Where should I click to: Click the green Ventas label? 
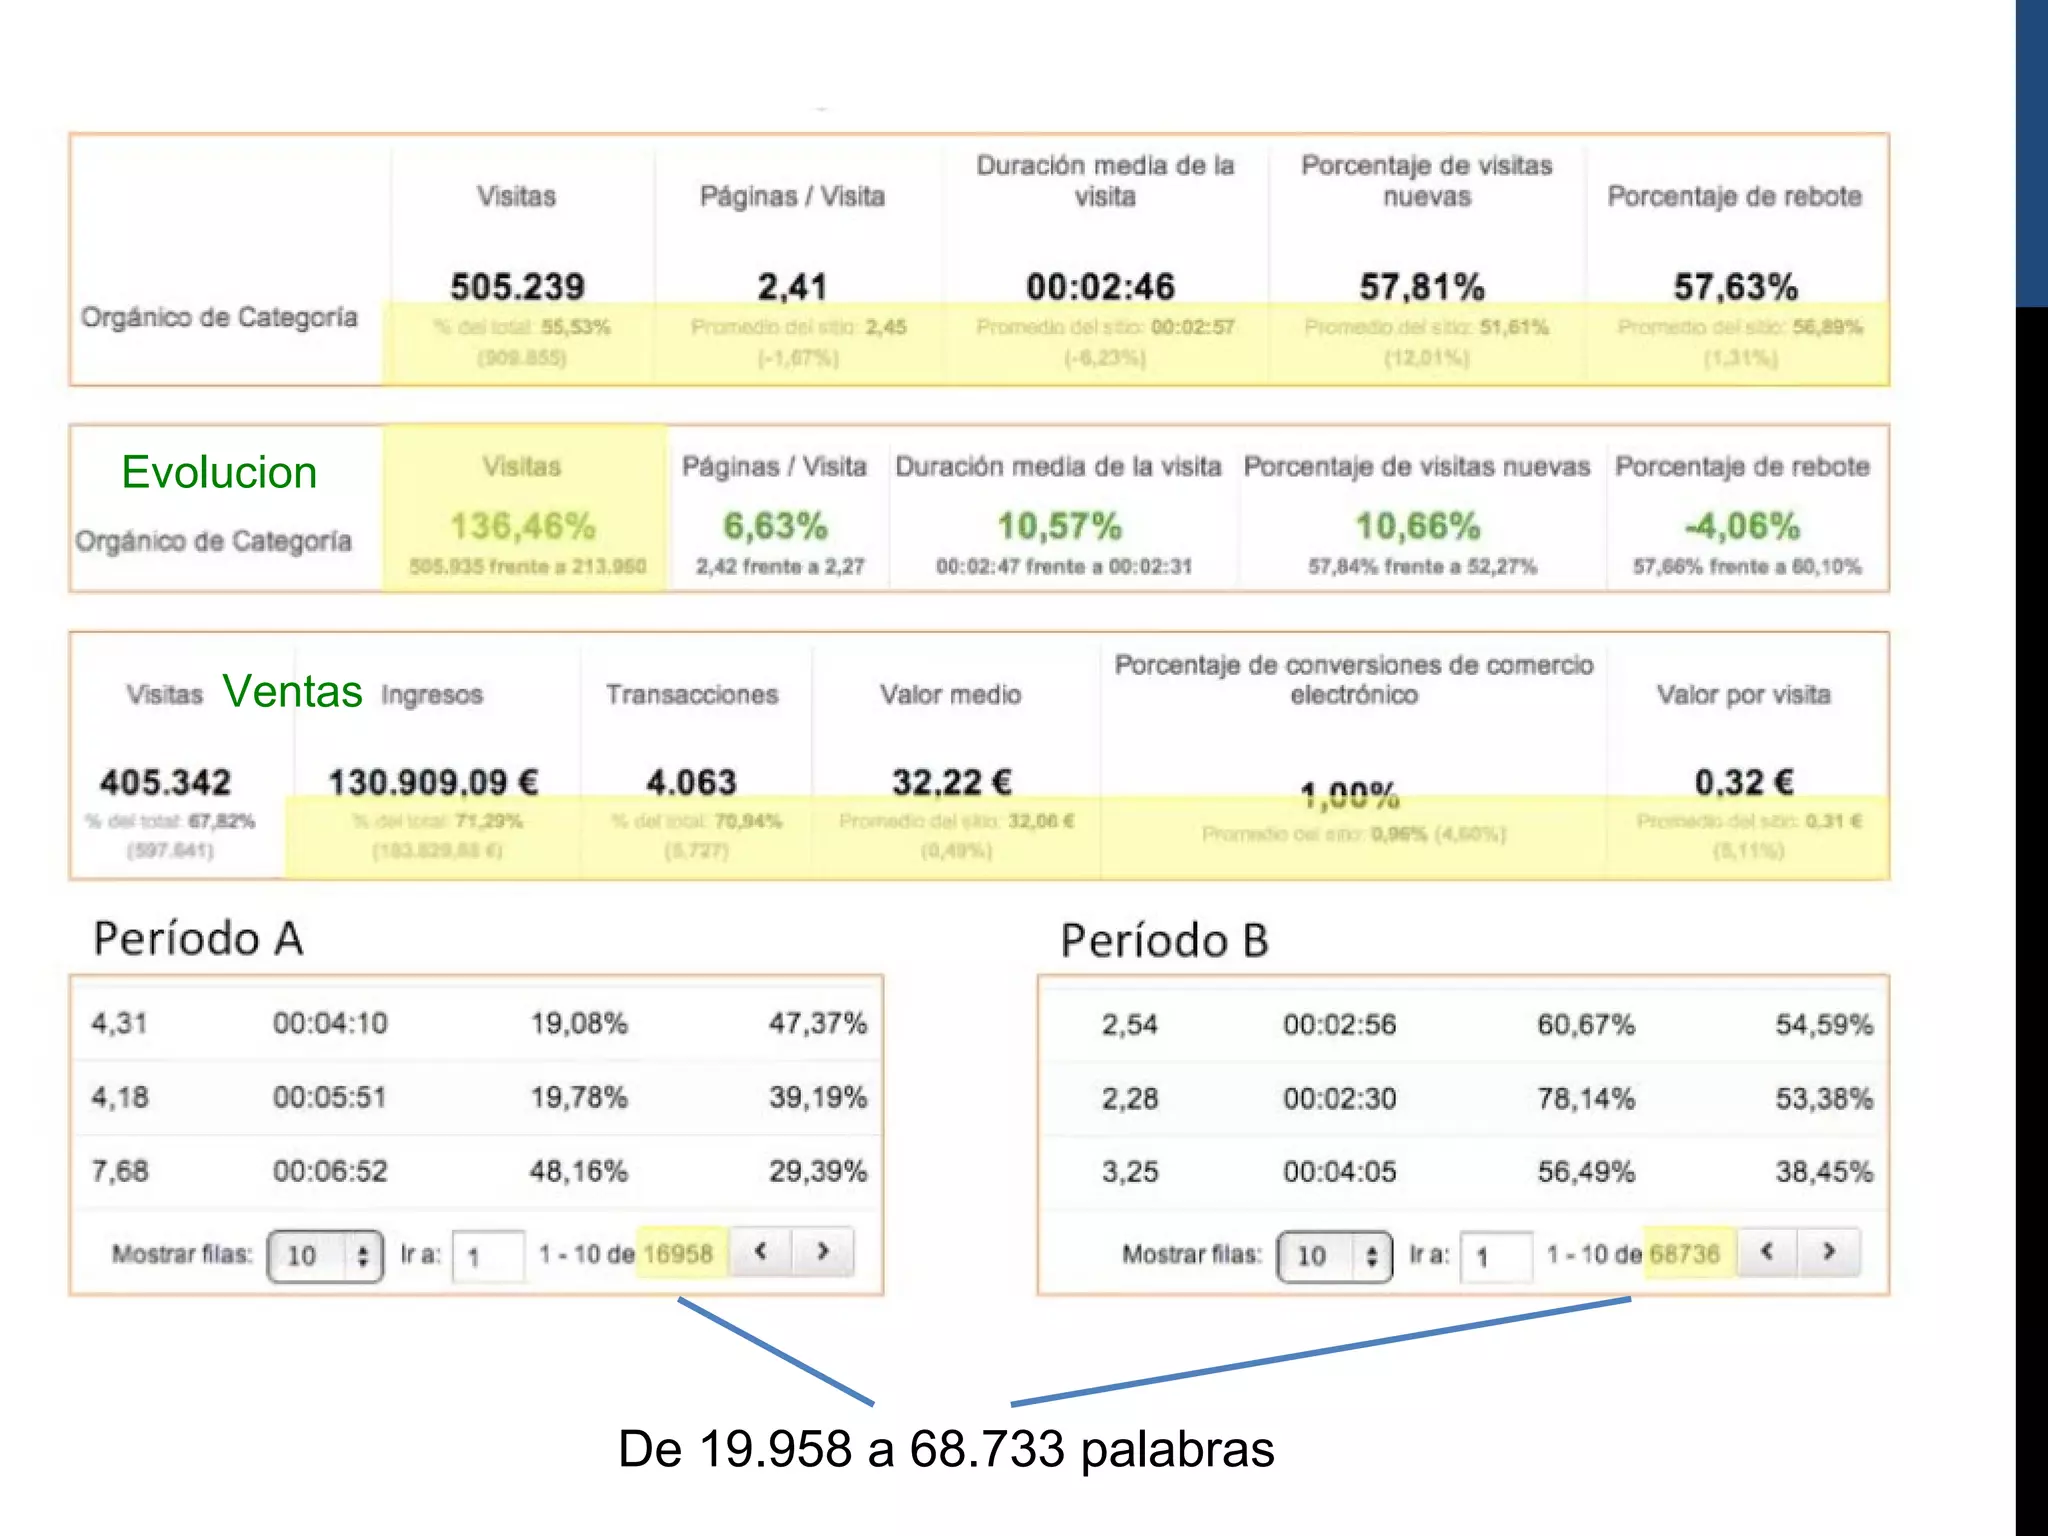coord(292,691)
